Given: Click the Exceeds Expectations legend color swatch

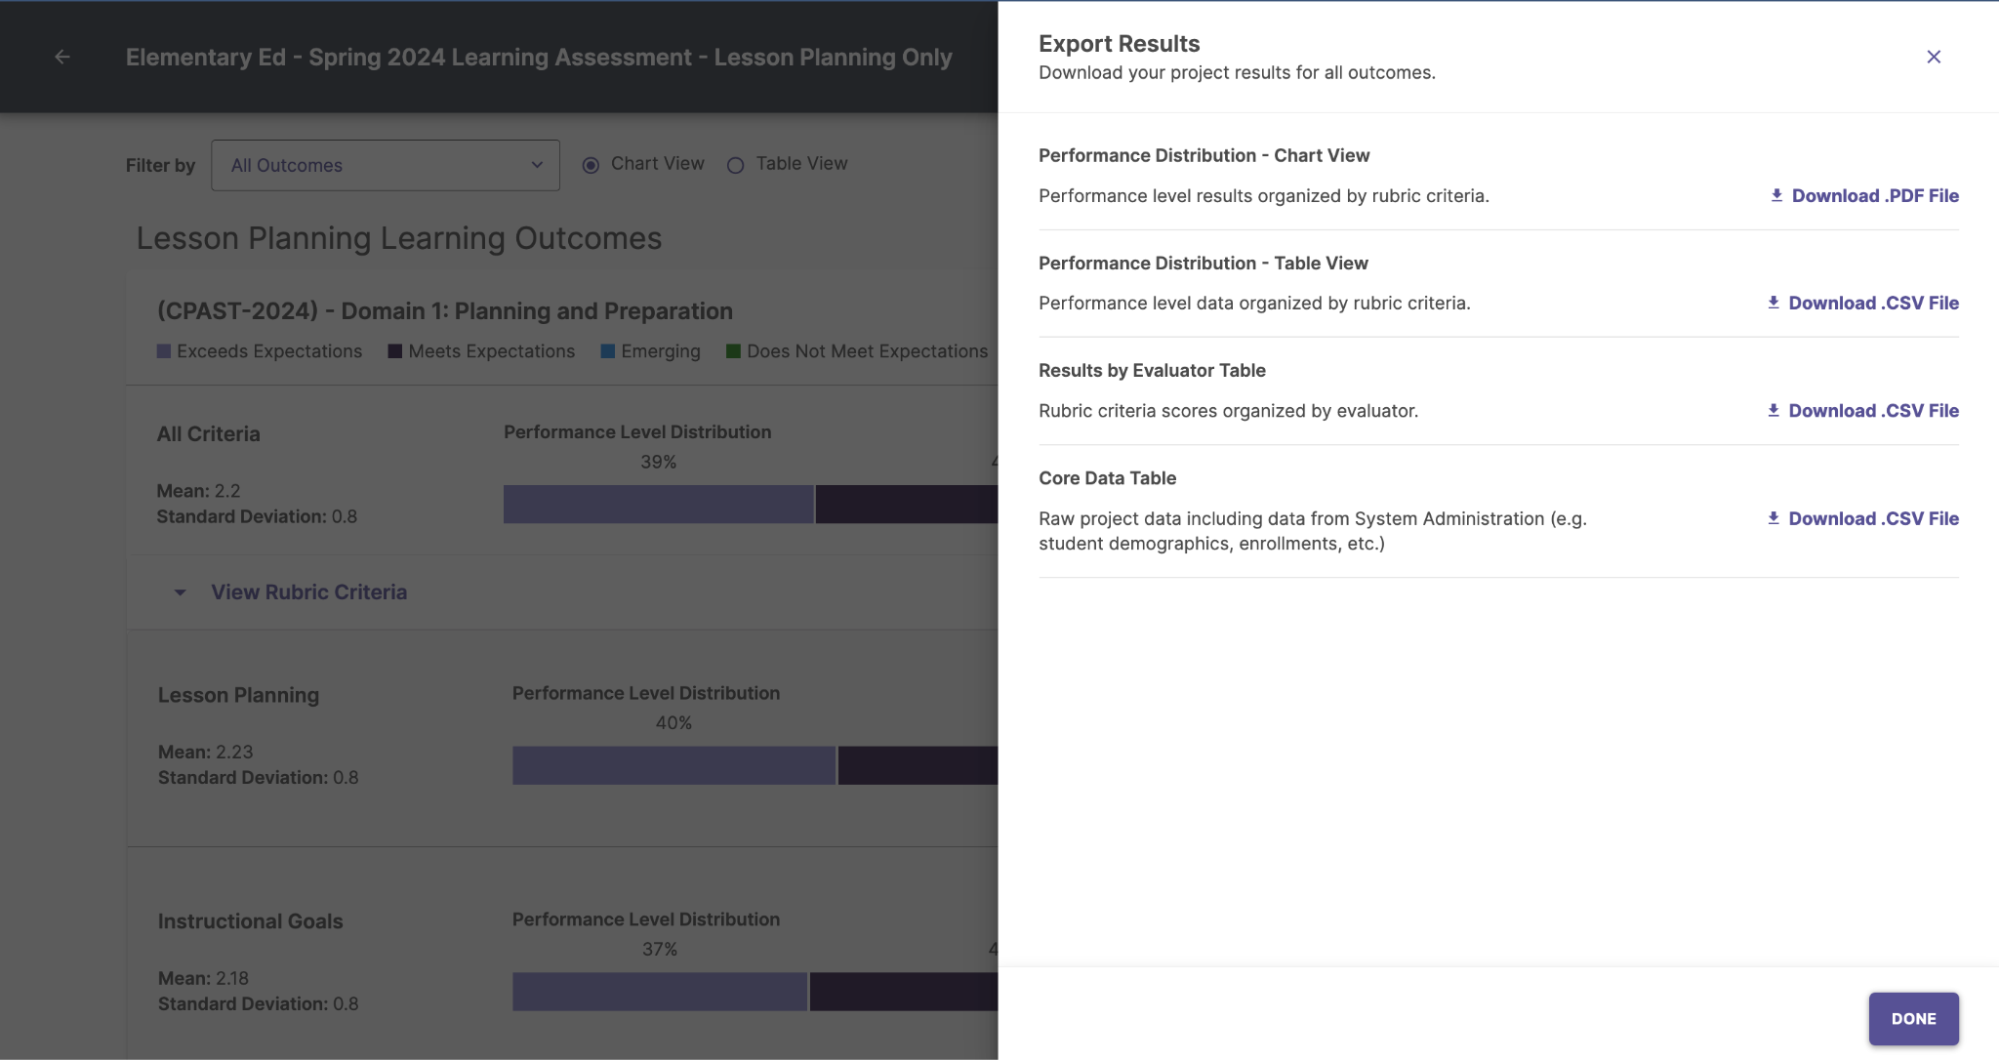Looking at the screenshot, I should point(164,350).
